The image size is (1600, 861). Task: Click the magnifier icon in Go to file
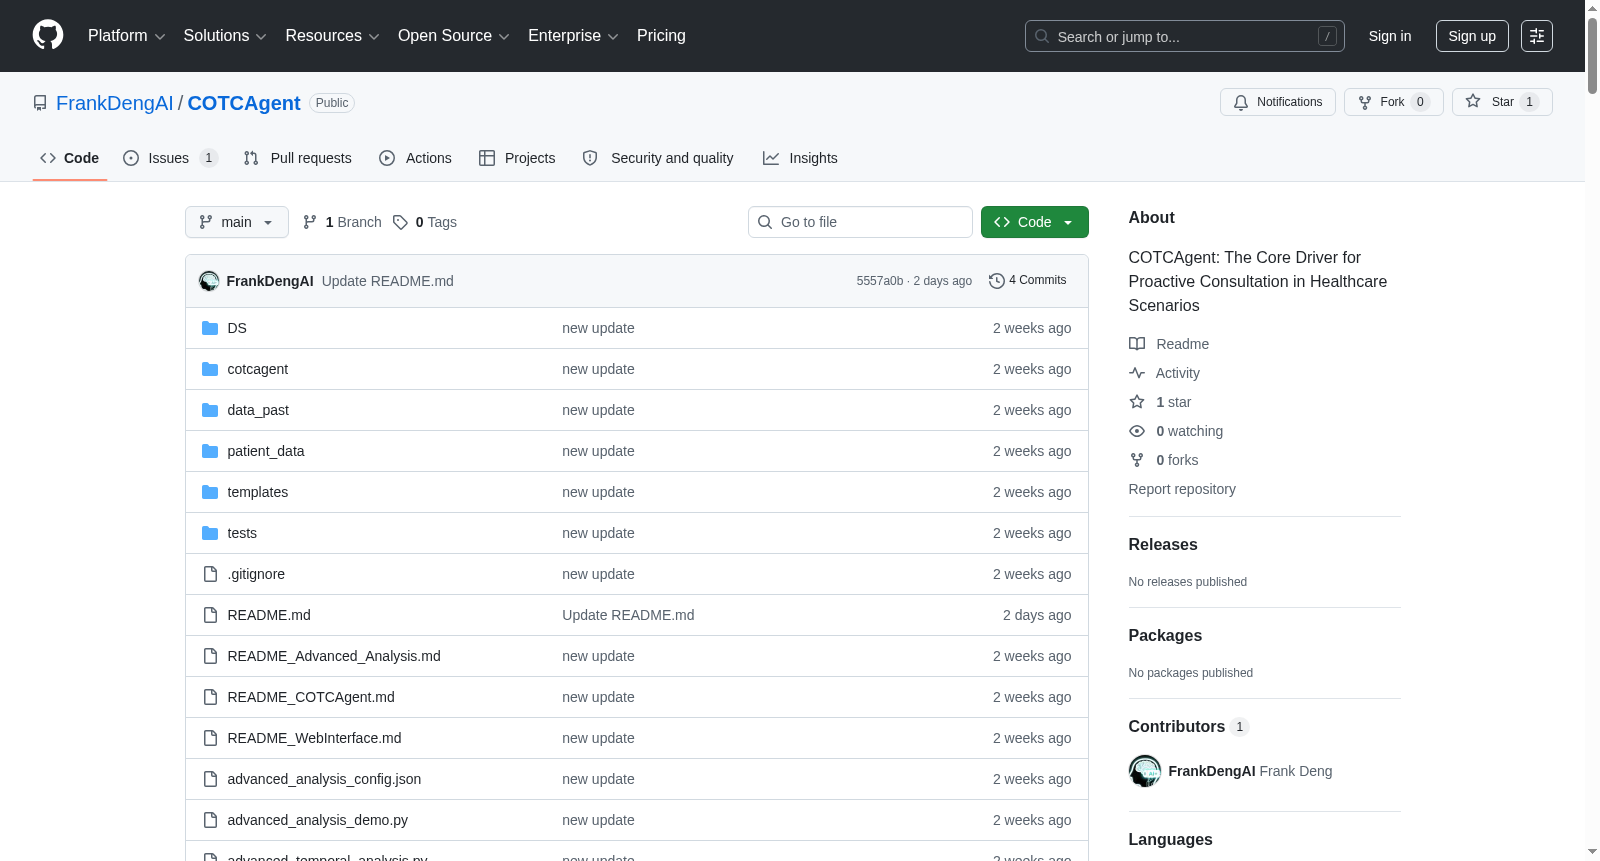click(x=765, y=222)
